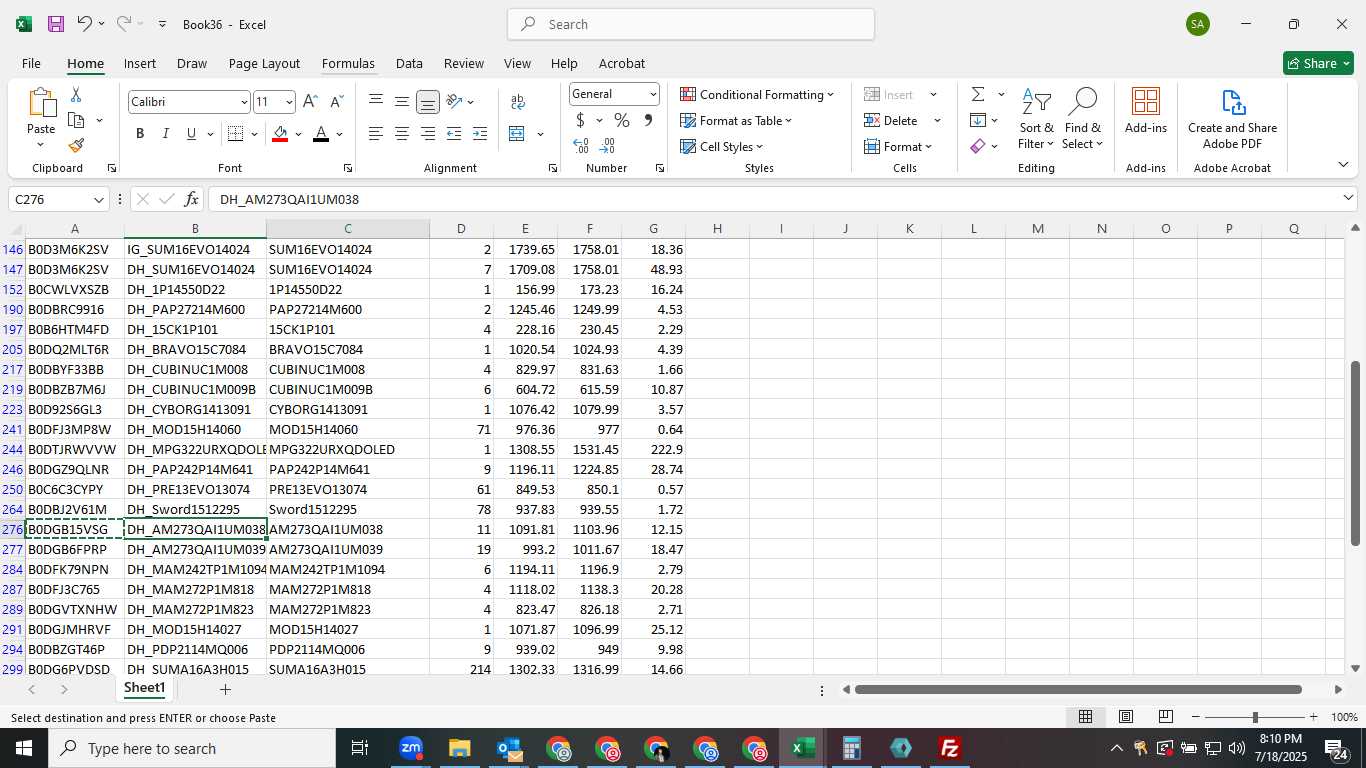Screen dimensions: 1366x768
Task: Click the Format Painter brush icon
Action: (x=76, y=146)
